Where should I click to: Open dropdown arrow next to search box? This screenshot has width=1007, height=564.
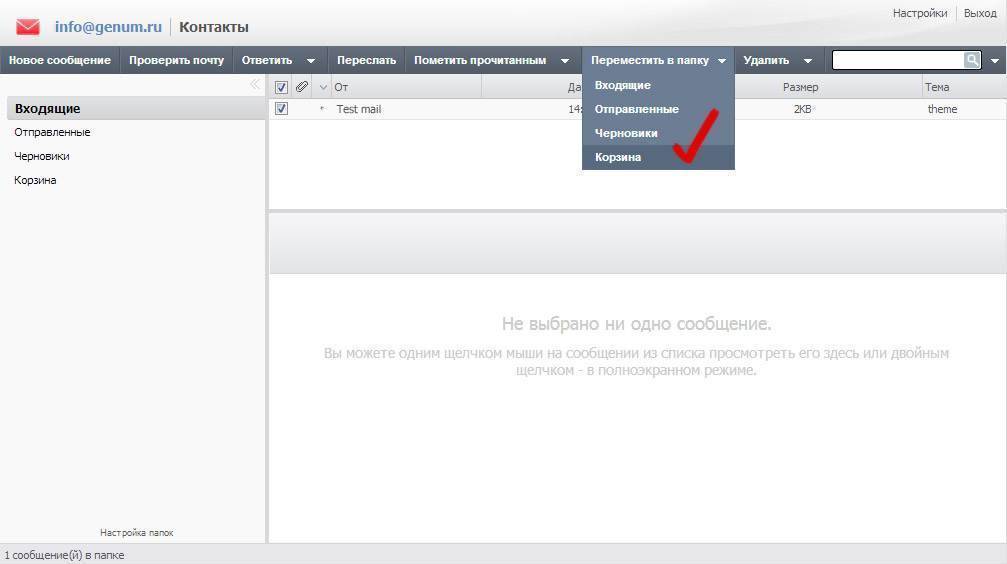tap(995, 61)
